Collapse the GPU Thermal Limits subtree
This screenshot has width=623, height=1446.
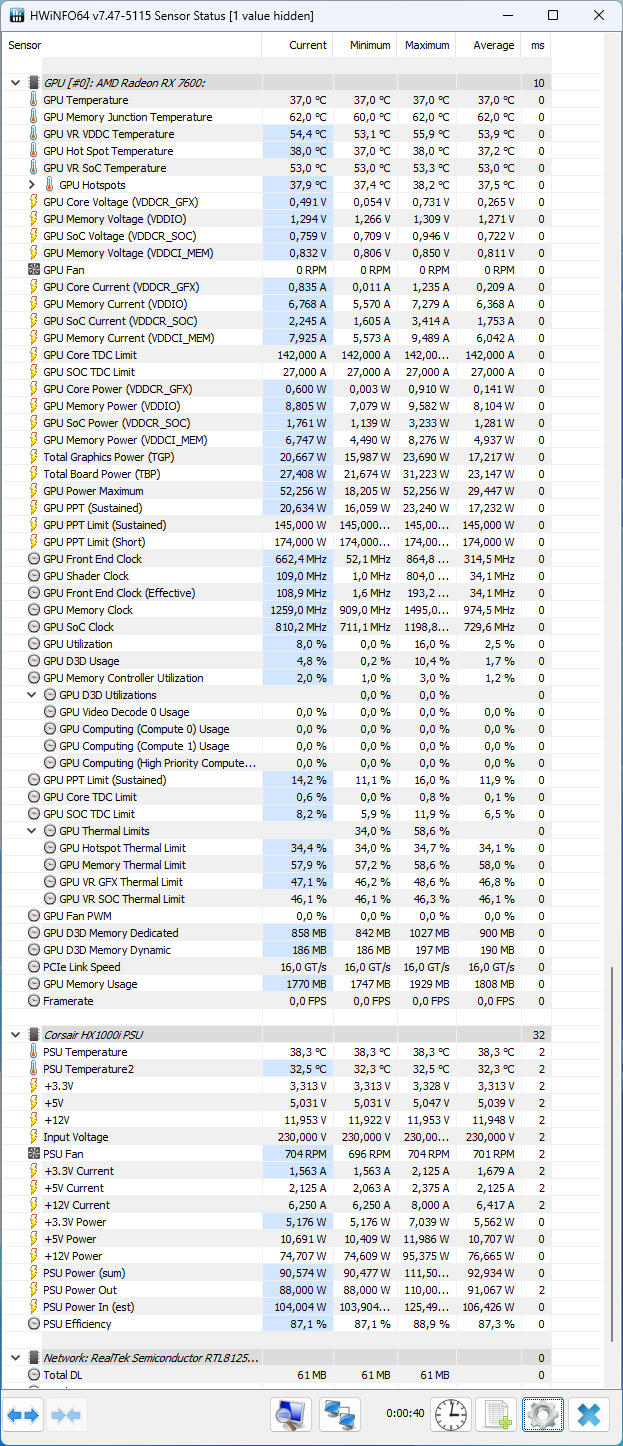32,831
